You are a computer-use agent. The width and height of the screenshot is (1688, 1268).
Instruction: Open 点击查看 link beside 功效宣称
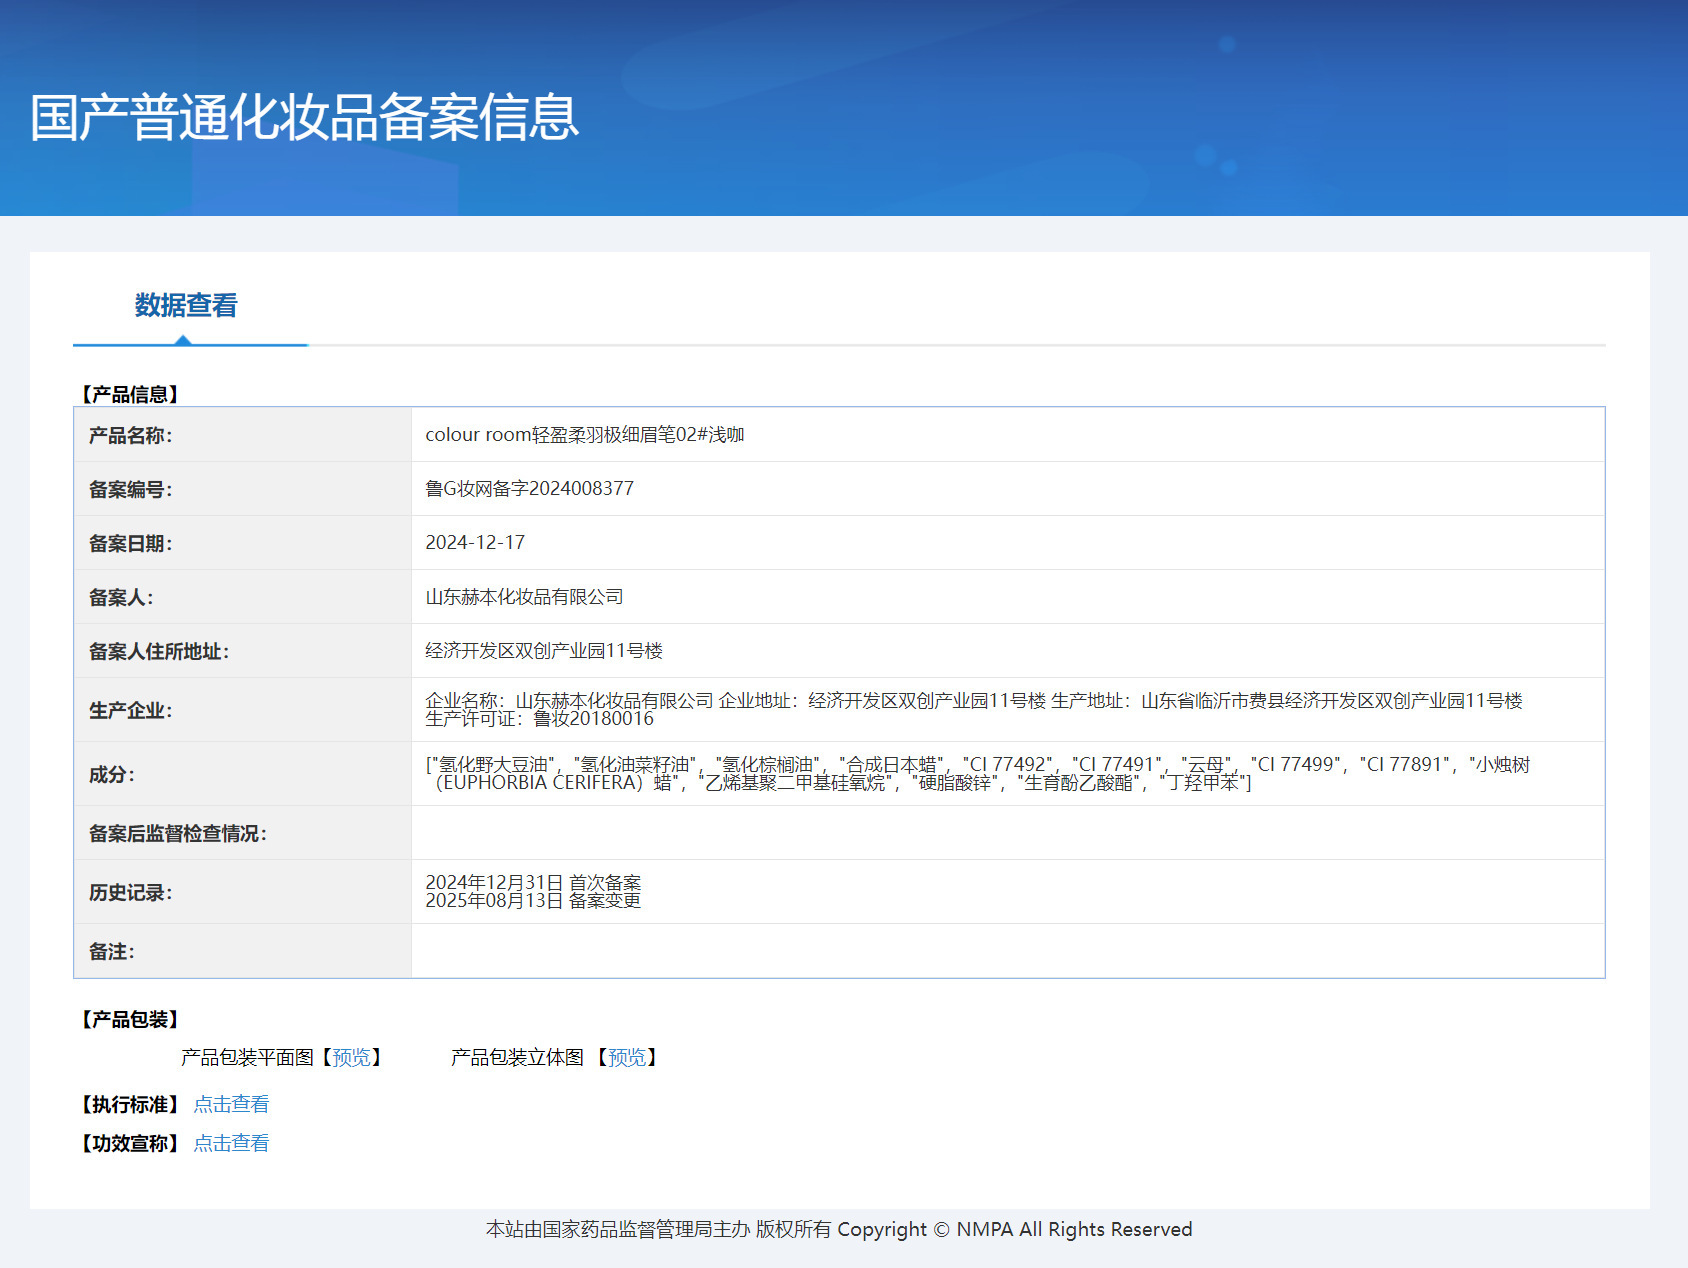(x=231, y=1143)
